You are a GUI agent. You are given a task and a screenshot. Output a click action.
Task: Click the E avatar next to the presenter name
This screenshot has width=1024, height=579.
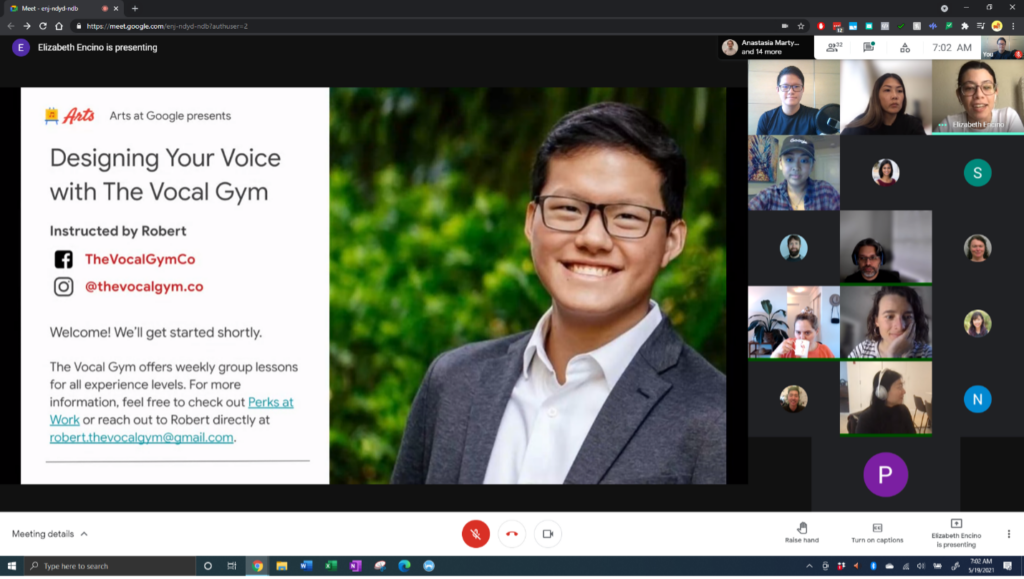click(21, 47)
